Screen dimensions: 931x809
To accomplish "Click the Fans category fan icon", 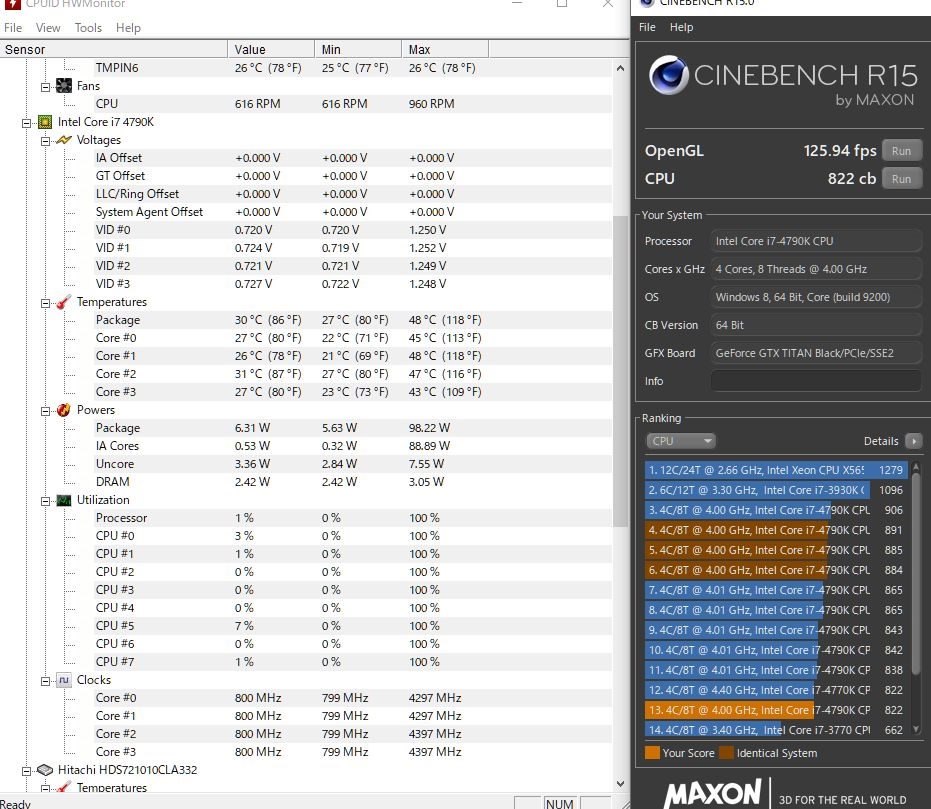I will tap(64, 86).
